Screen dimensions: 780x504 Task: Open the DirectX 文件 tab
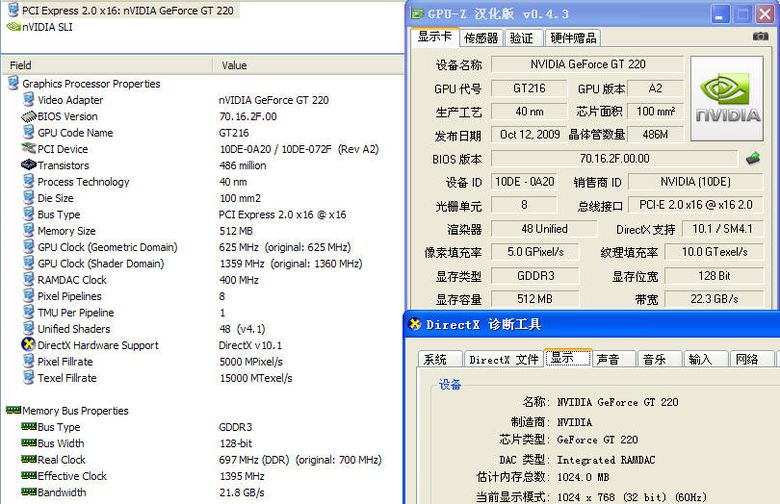(504, 359)
